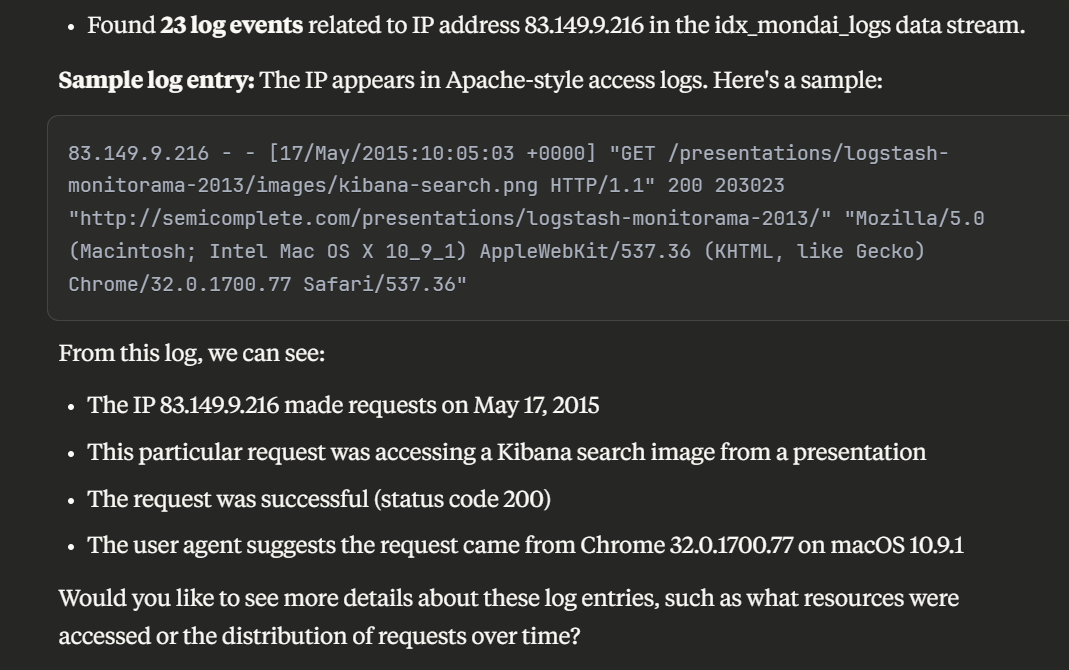Click the bold "23 log events" text
The height and width of the screenshot is (670, 1069).
(x=231, y=25)
